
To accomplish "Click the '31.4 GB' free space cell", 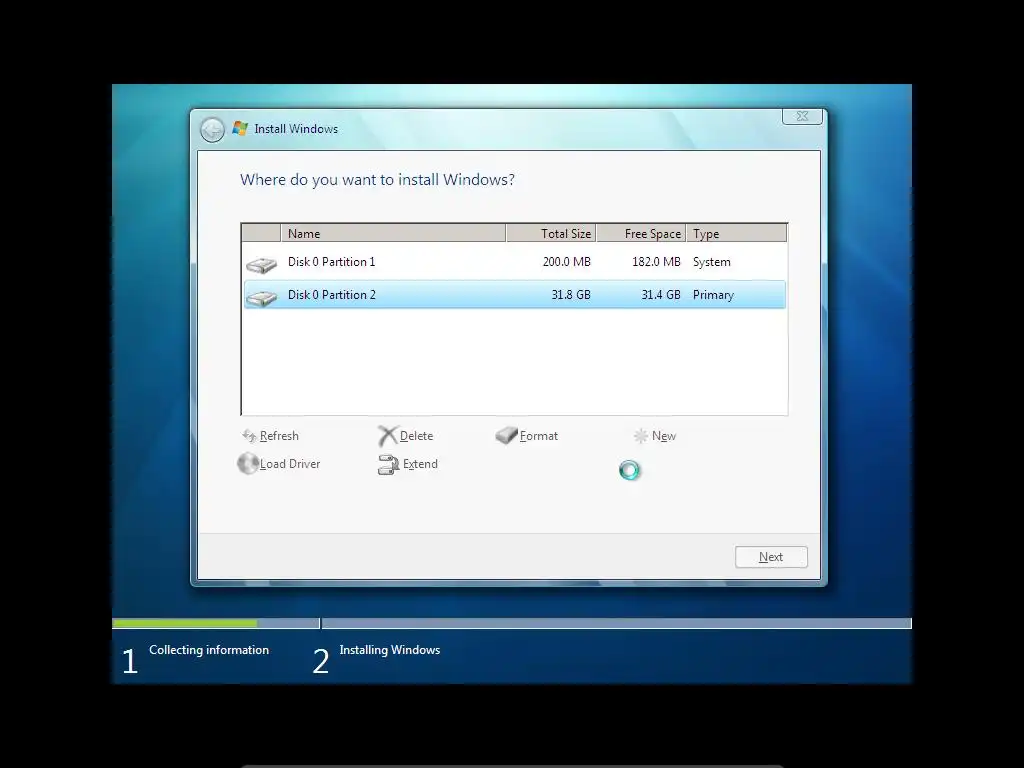I will tap(661, 295).
